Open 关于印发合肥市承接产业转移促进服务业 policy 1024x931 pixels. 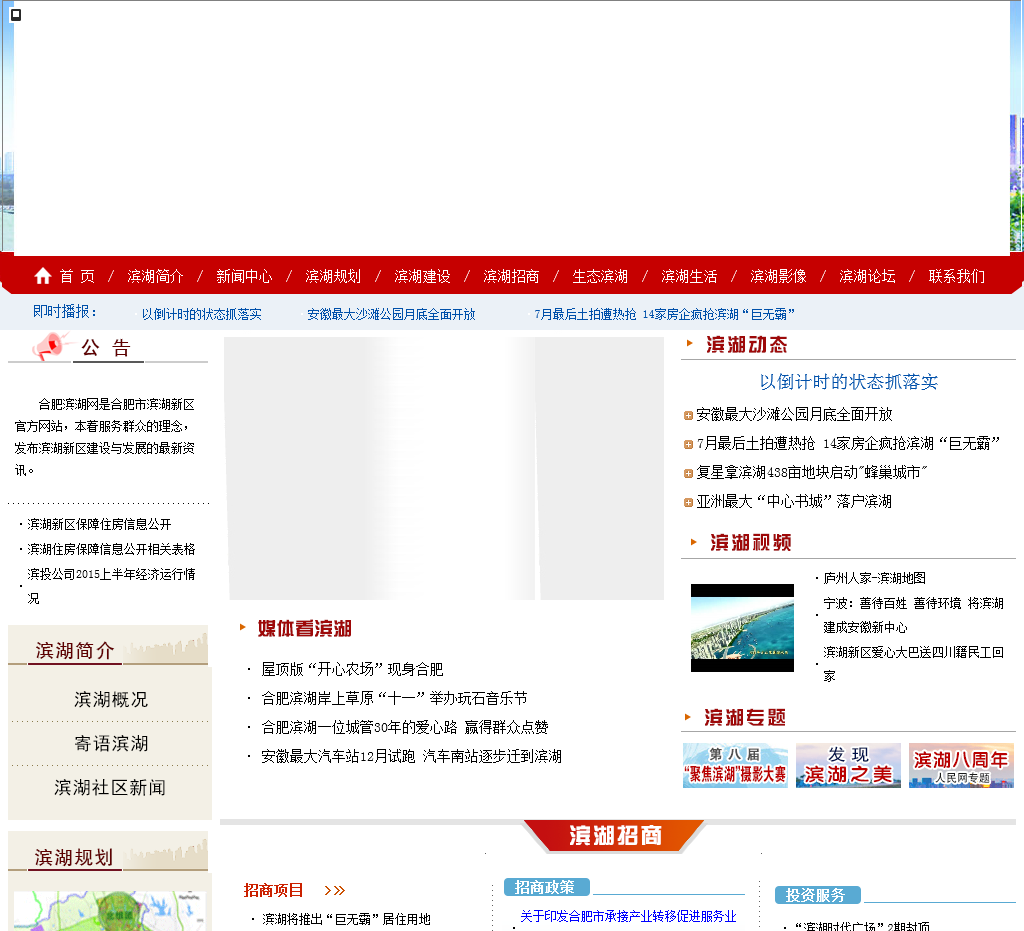click(x=628, y=916)
